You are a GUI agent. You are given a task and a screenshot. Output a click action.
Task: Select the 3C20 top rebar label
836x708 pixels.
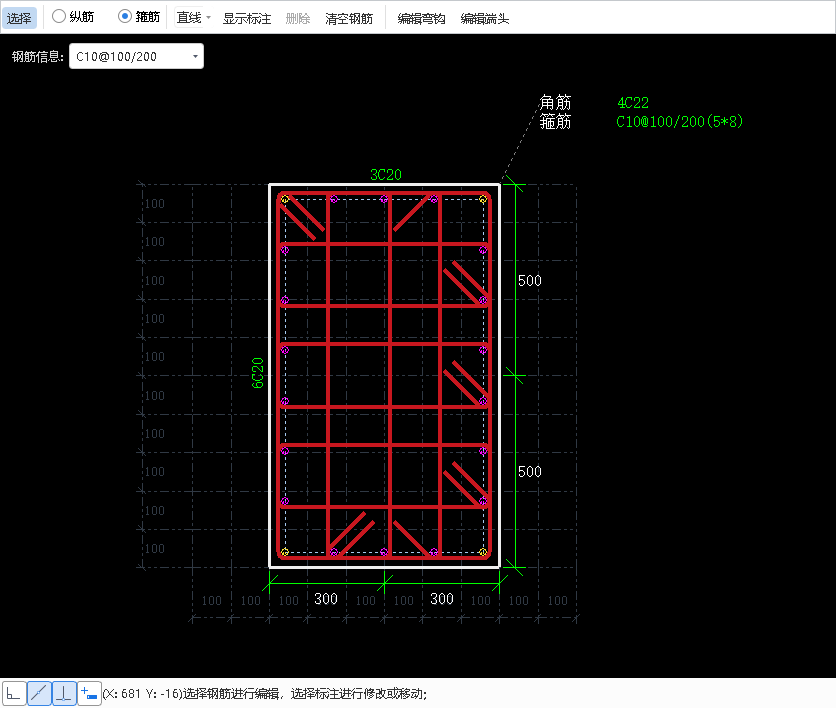pyautogui.click(x=385, y=174)
